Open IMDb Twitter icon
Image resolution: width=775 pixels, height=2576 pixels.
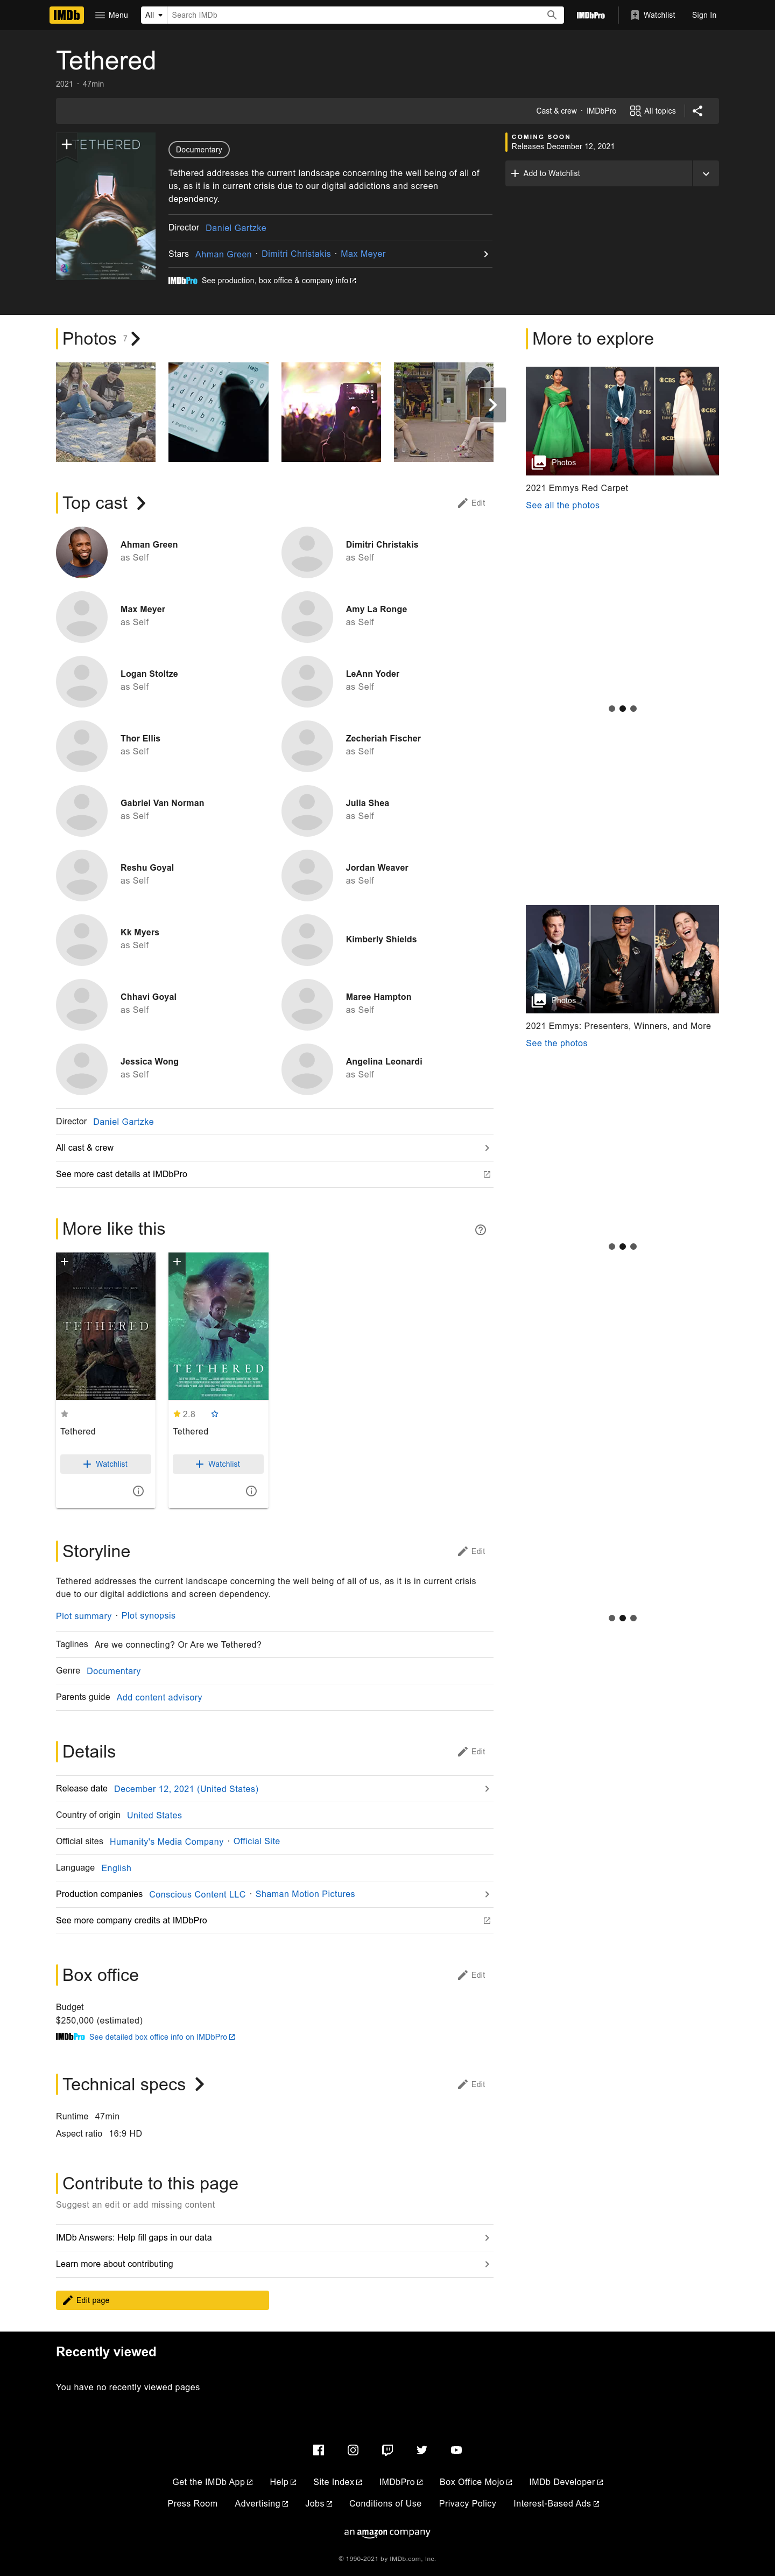tap(422, 2450)
